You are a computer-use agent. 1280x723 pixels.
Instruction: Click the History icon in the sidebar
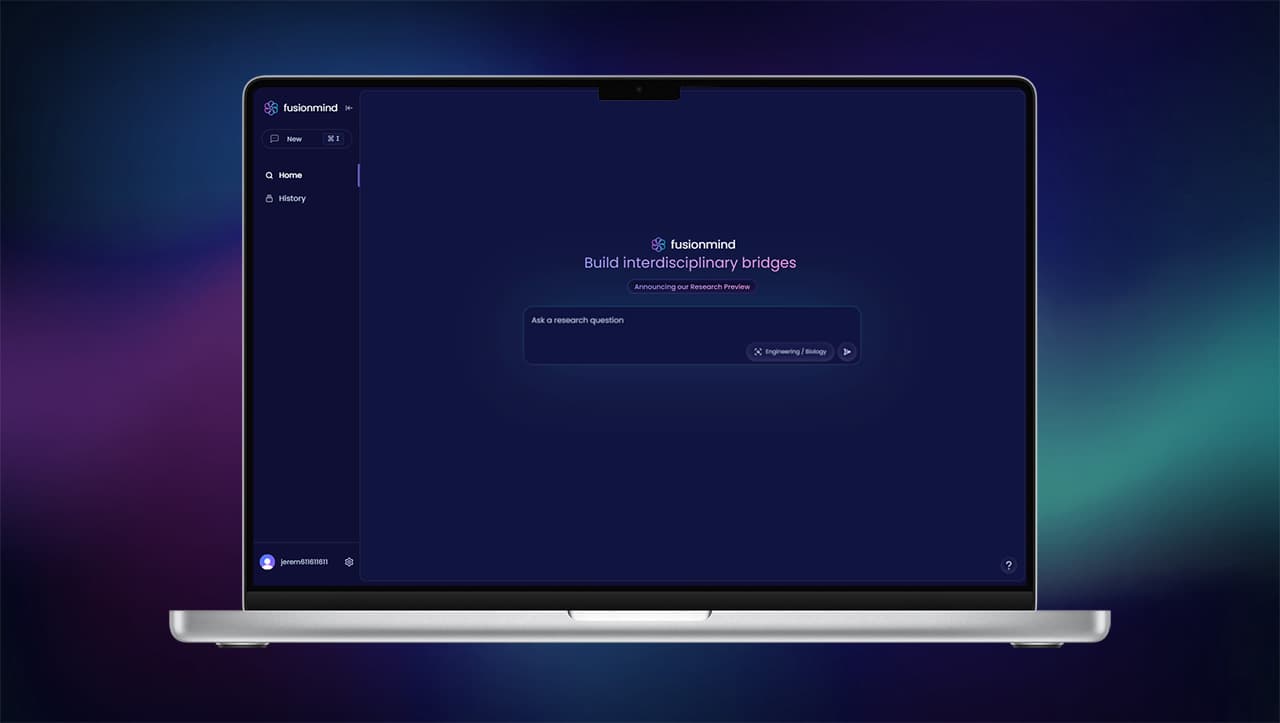269,198
